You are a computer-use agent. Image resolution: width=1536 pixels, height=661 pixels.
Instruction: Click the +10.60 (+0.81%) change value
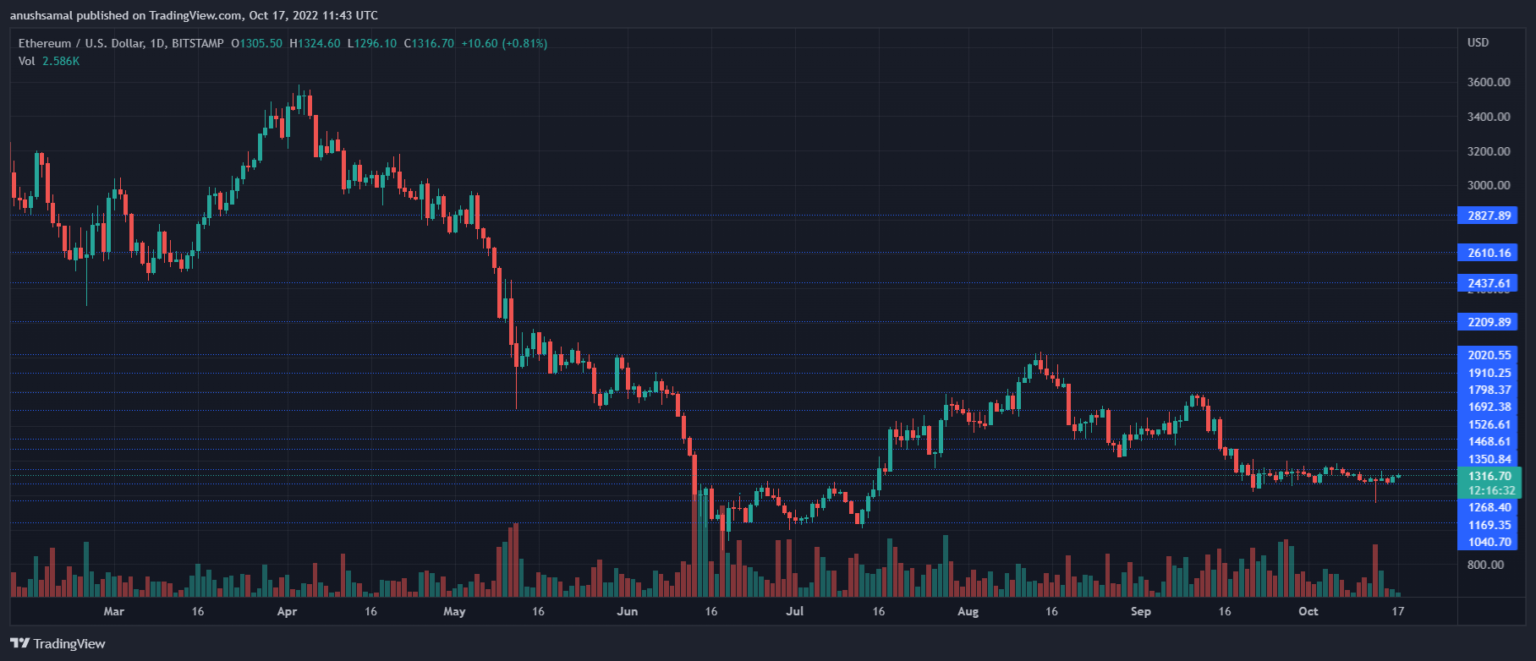504,43
